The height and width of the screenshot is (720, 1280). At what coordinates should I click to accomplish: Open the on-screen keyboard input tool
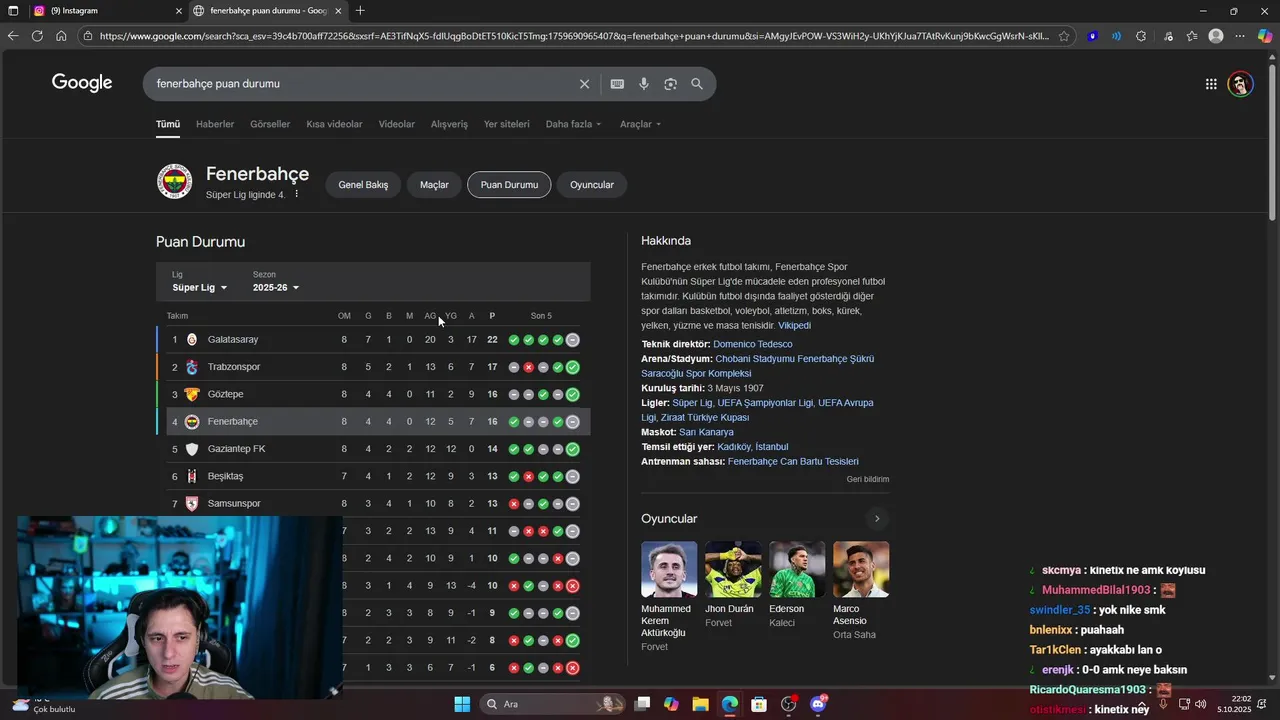coord(617,84)
